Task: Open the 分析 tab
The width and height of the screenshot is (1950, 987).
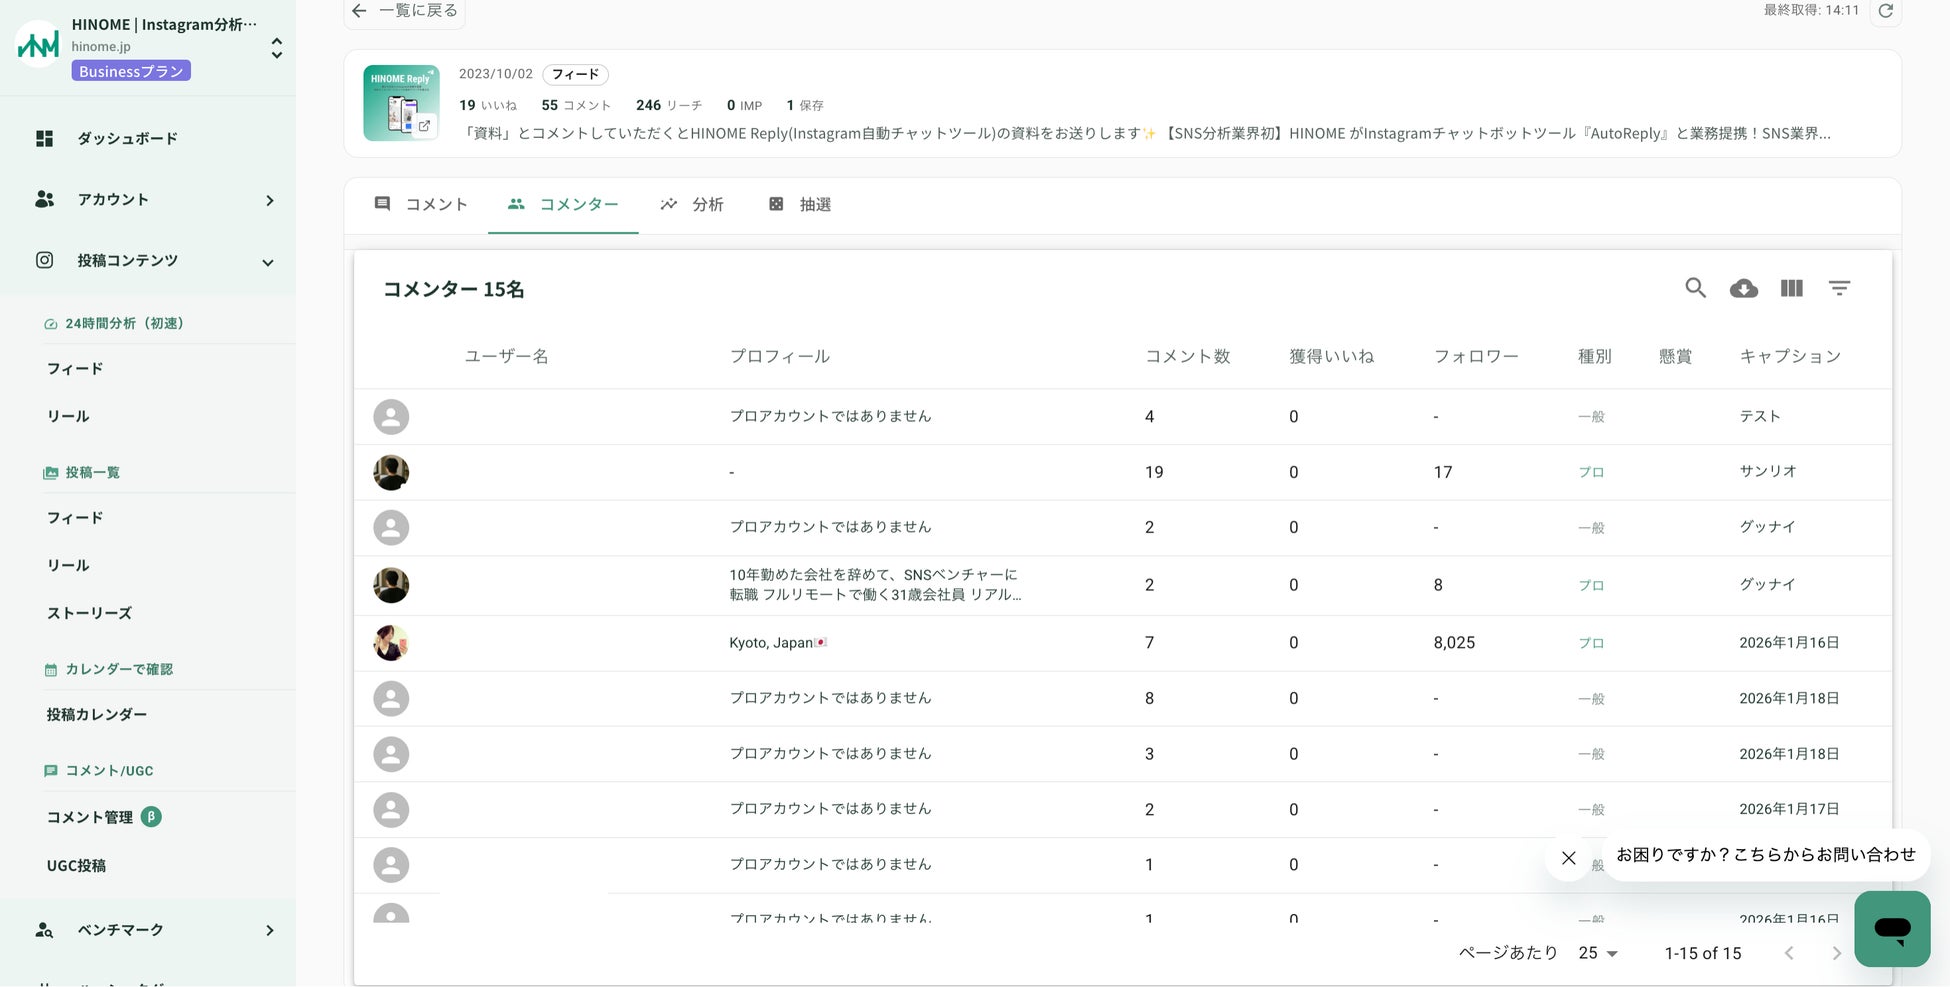Action: click(x=692, y=204)
